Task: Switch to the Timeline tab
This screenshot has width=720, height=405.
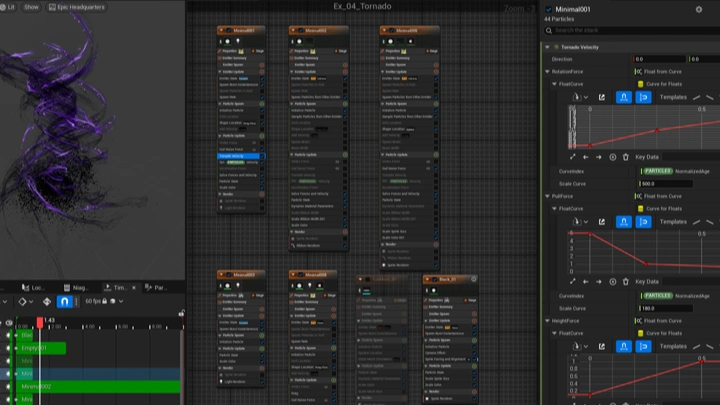Action: tap(116, 287)
